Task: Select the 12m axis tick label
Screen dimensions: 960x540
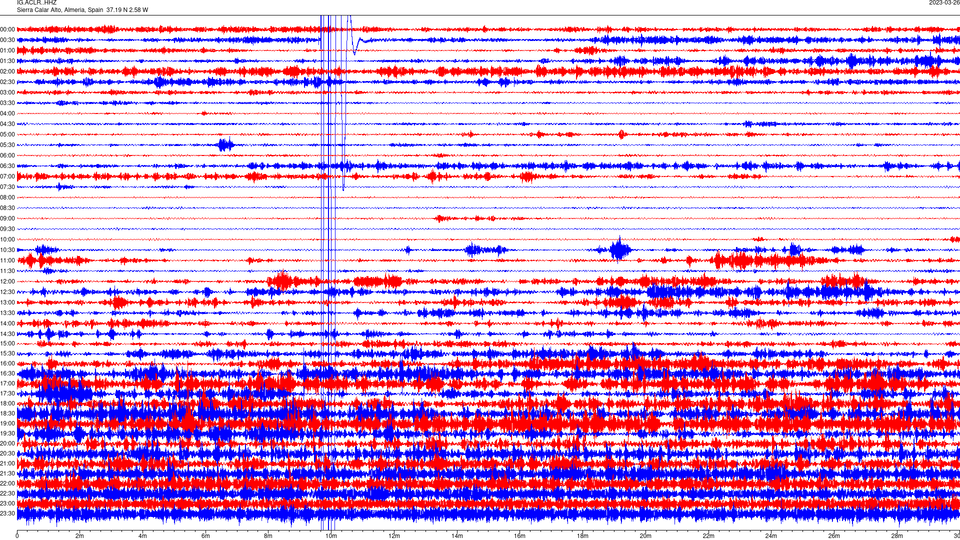Action: pyautogui.click(x=394, y=536)
